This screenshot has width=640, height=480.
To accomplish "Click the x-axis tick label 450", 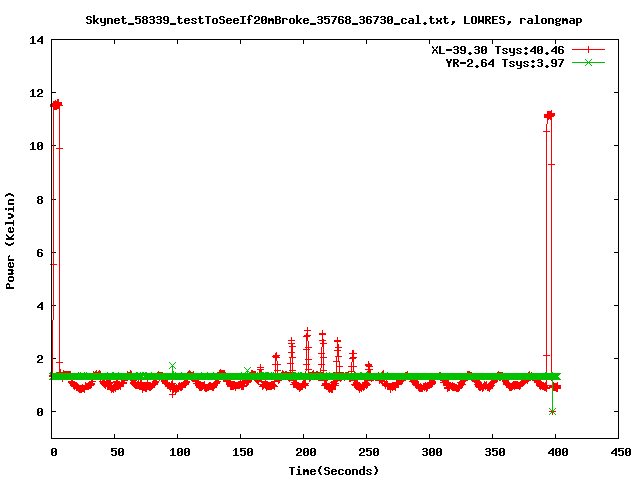I will click(620, 452).
